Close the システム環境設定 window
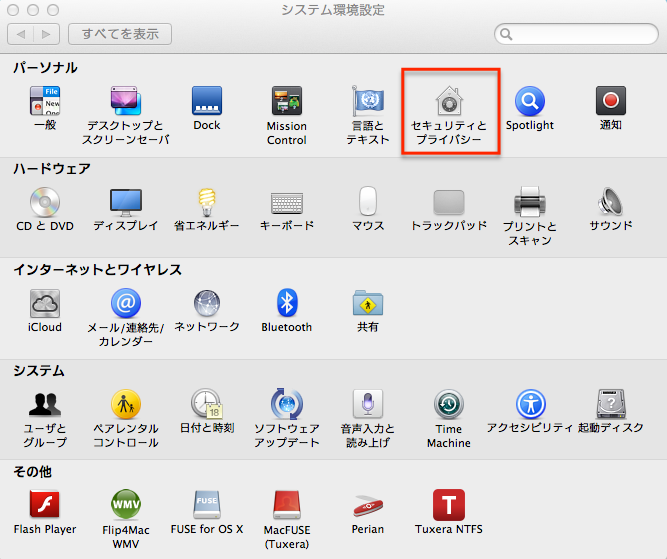 point(13,10)
